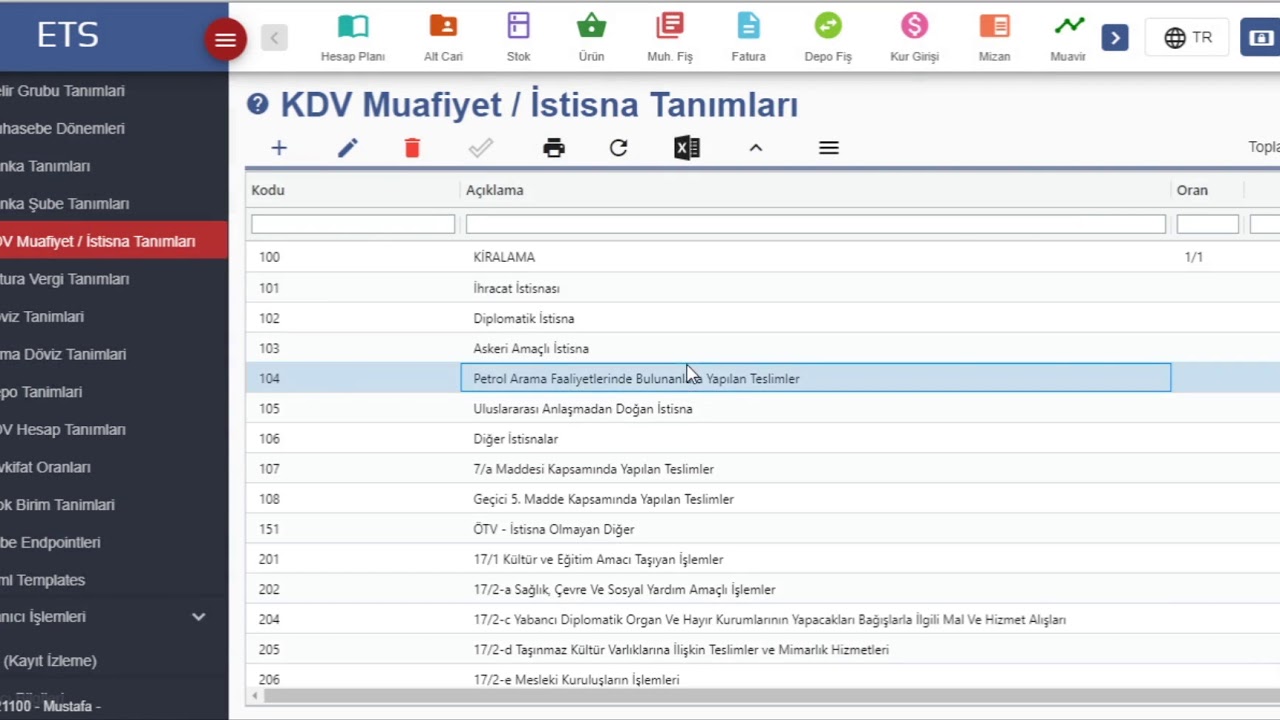The height and width of the screenshot is (720, 1280).
Task: Click the Oran filter input
Action: click(1207, 224)
